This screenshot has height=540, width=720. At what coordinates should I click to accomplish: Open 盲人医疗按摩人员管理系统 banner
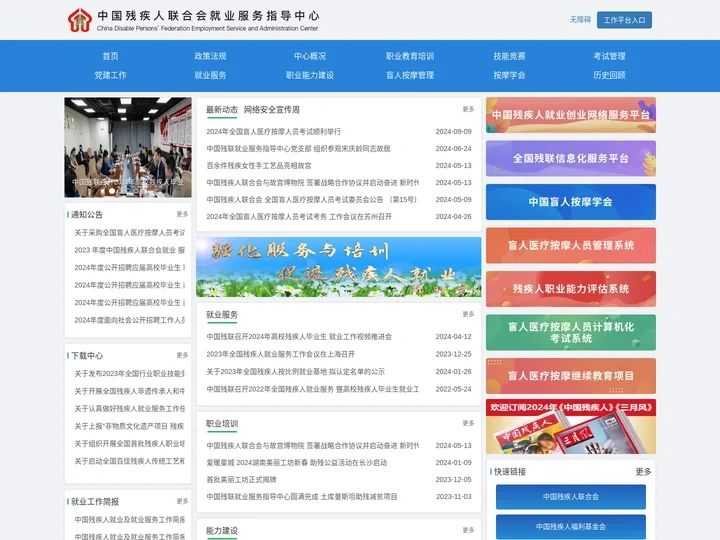571,245
